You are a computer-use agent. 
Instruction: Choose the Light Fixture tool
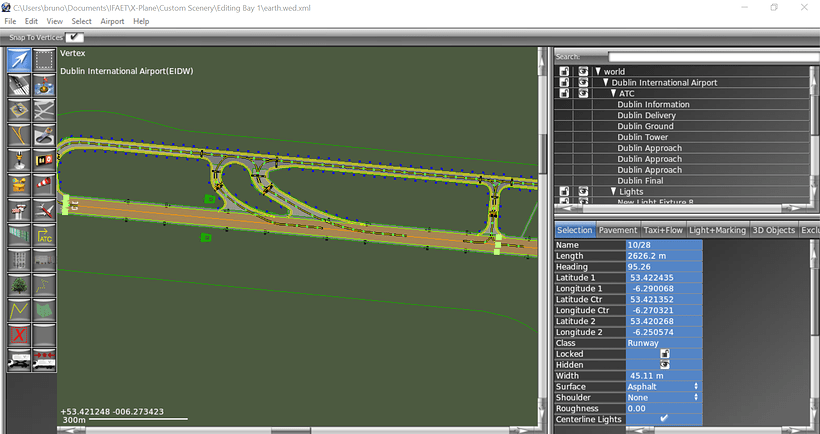[x=19, y=160]
